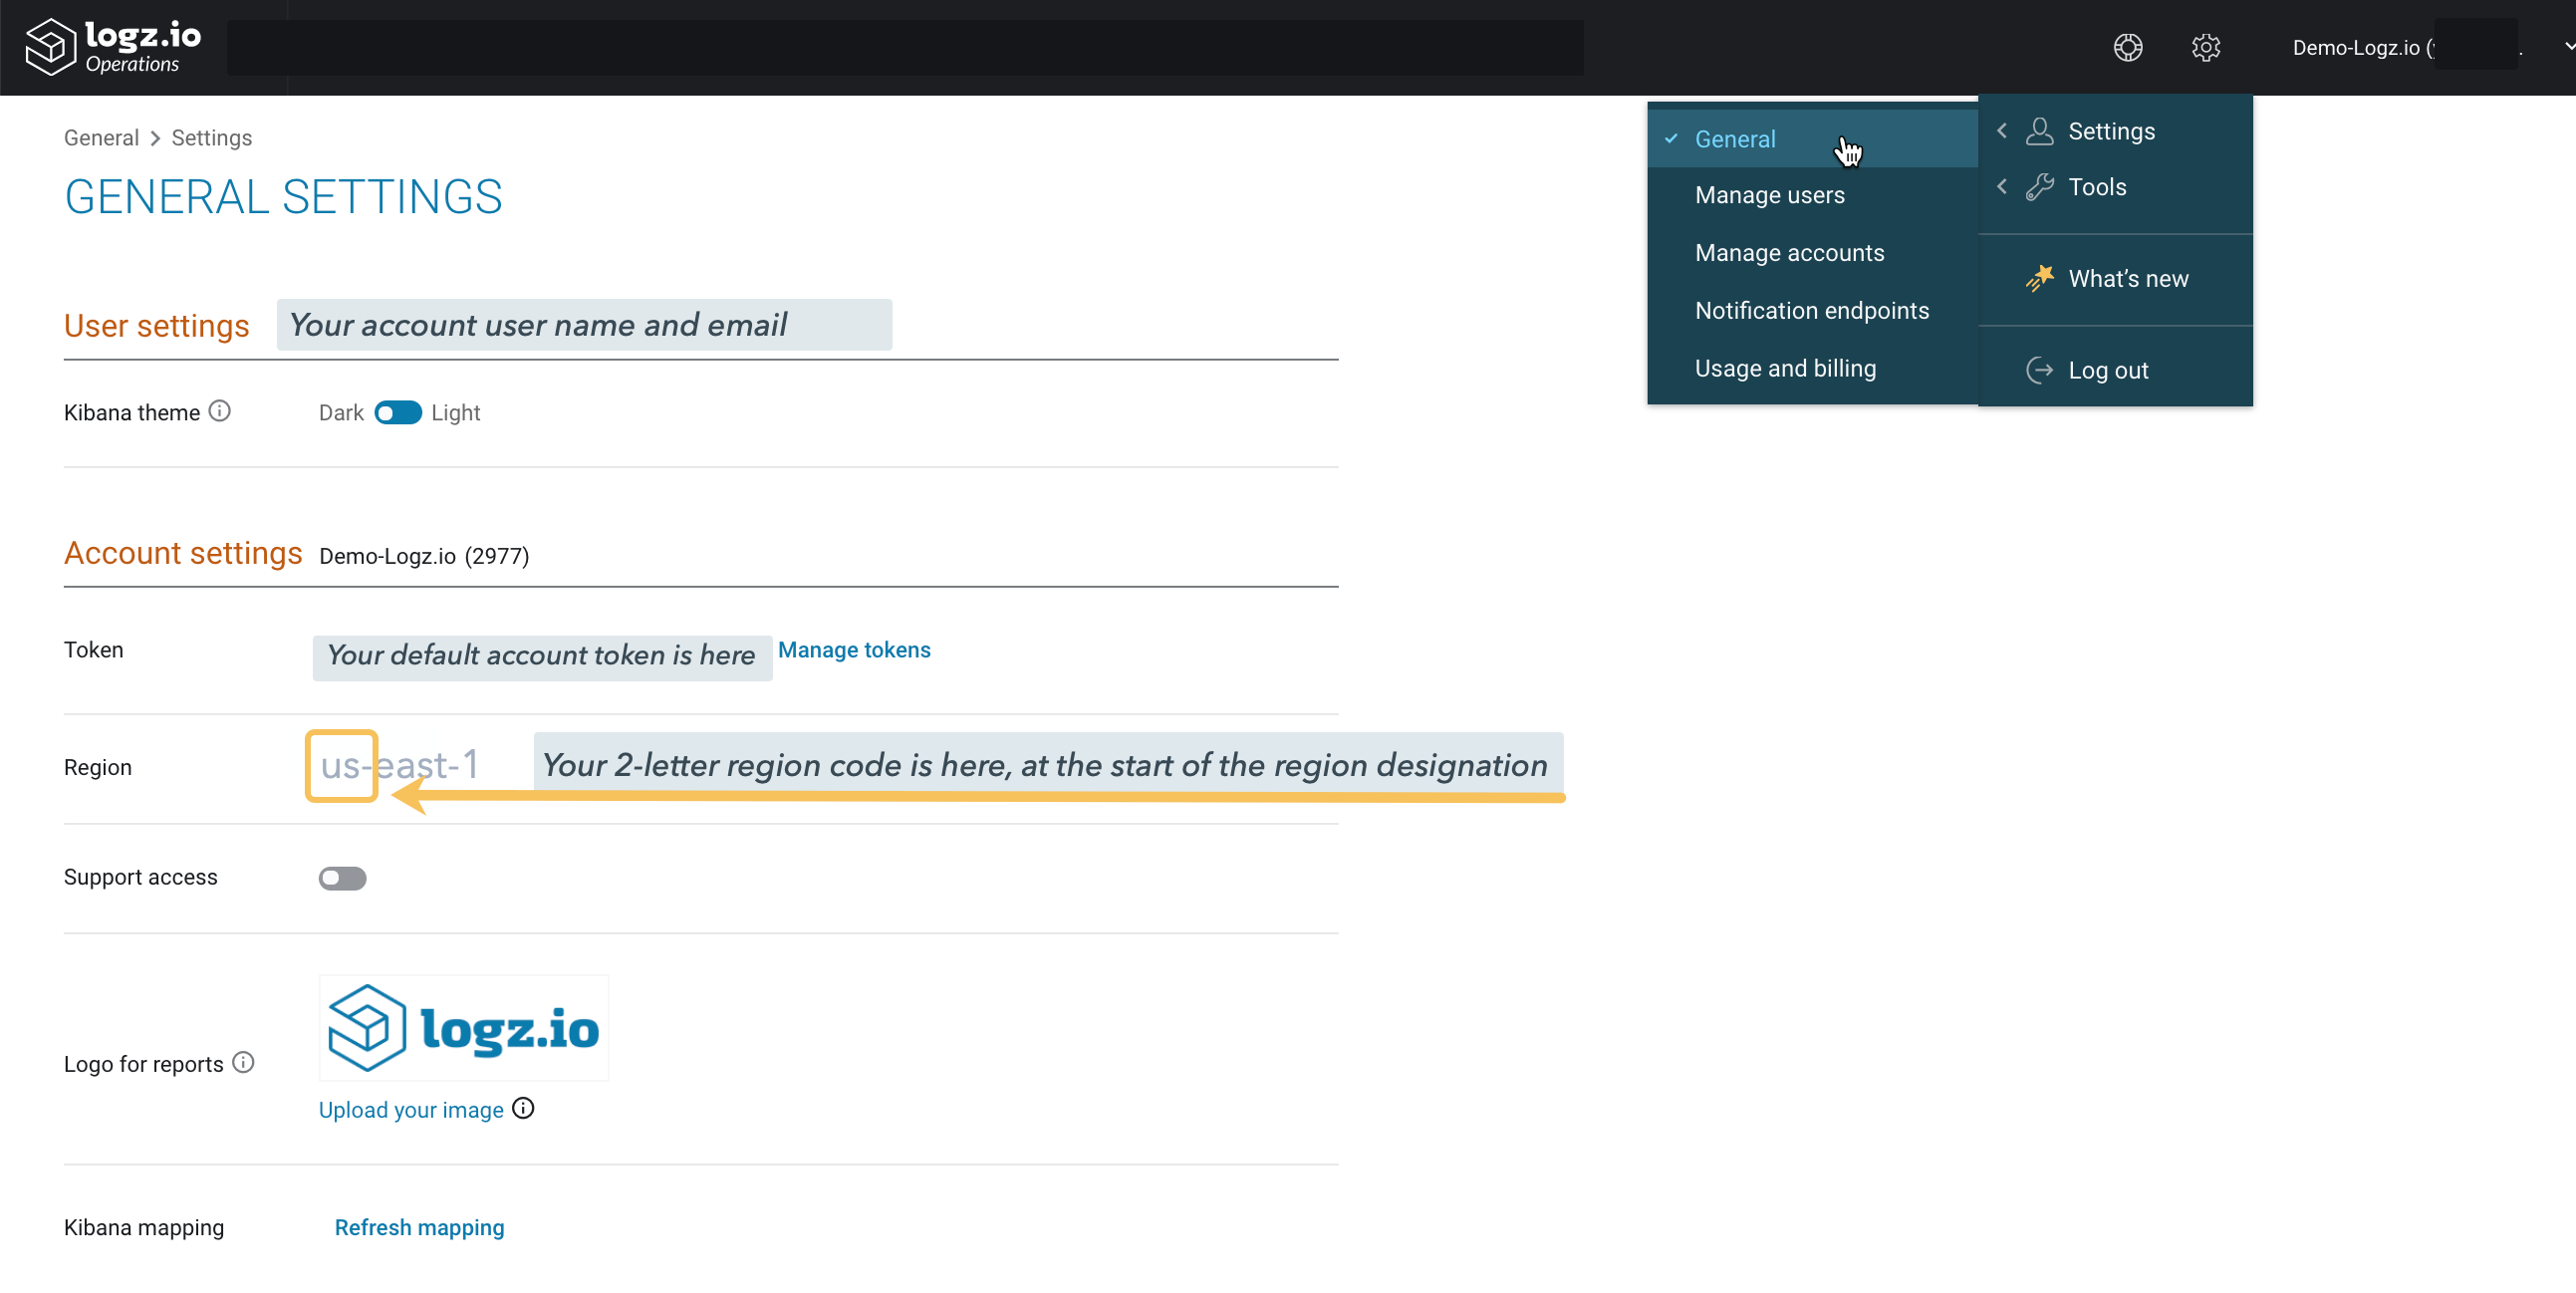Click info icon beside Upload your image
Screen dimensions: 2576x1293
(523, 1108)
